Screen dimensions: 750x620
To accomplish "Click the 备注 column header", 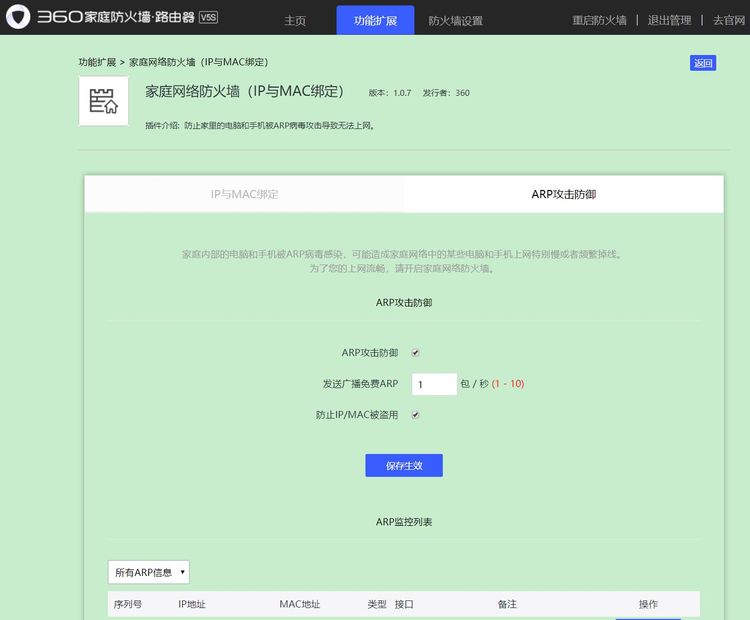I will coord(507,604).
